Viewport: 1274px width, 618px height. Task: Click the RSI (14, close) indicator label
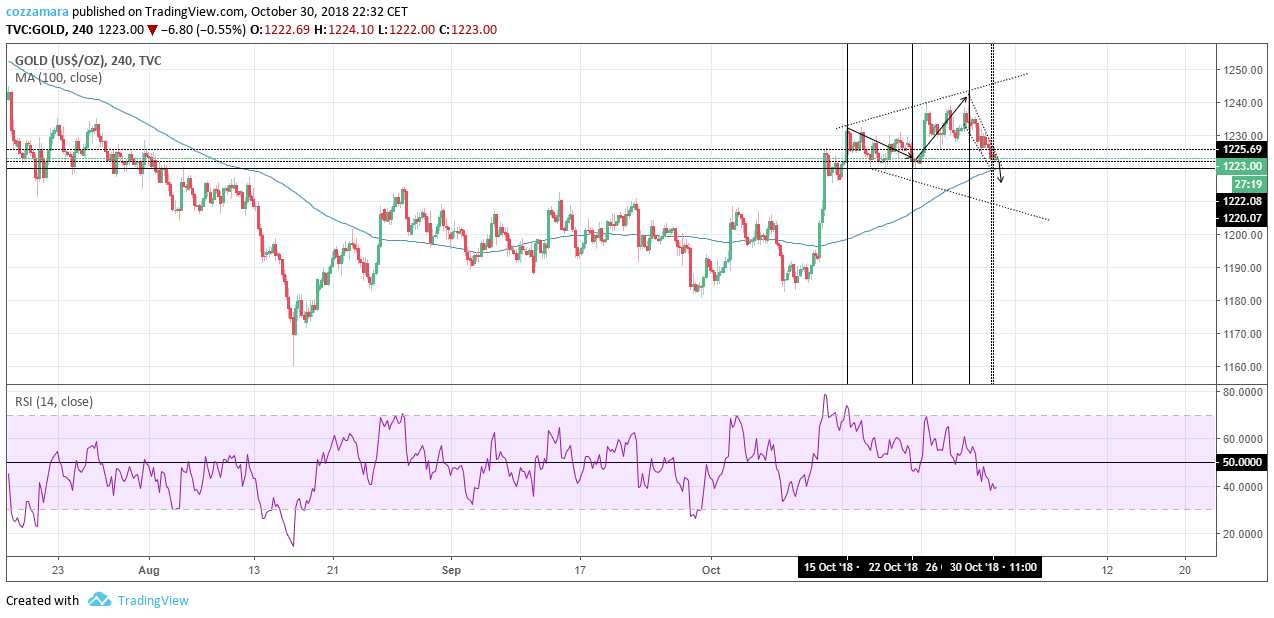pyautogui.click(x=54, y=402)
